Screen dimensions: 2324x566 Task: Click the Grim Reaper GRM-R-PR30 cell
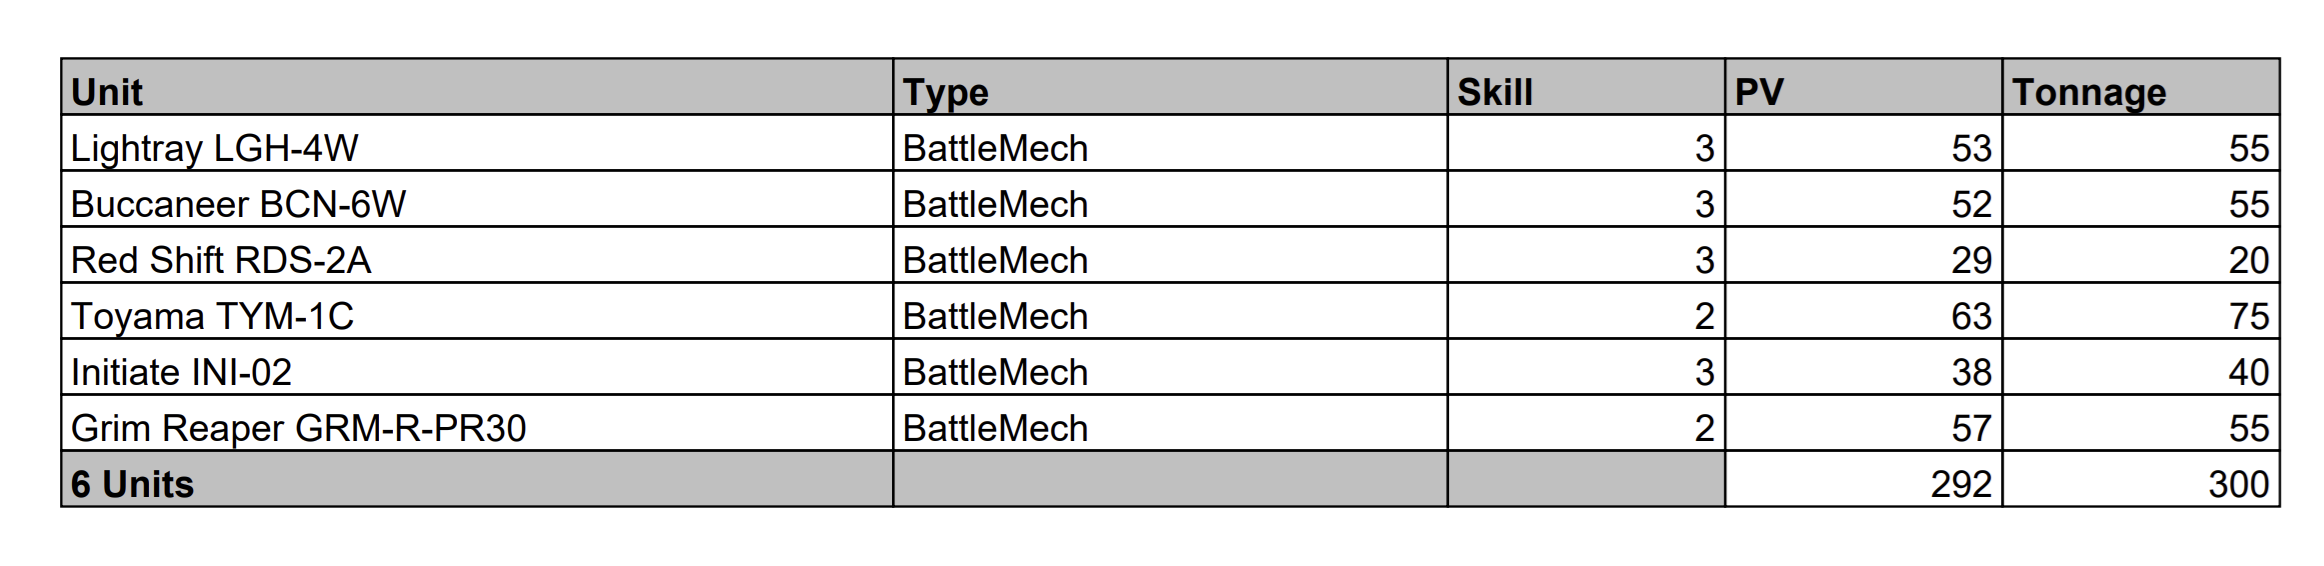(x=298, y=428)
